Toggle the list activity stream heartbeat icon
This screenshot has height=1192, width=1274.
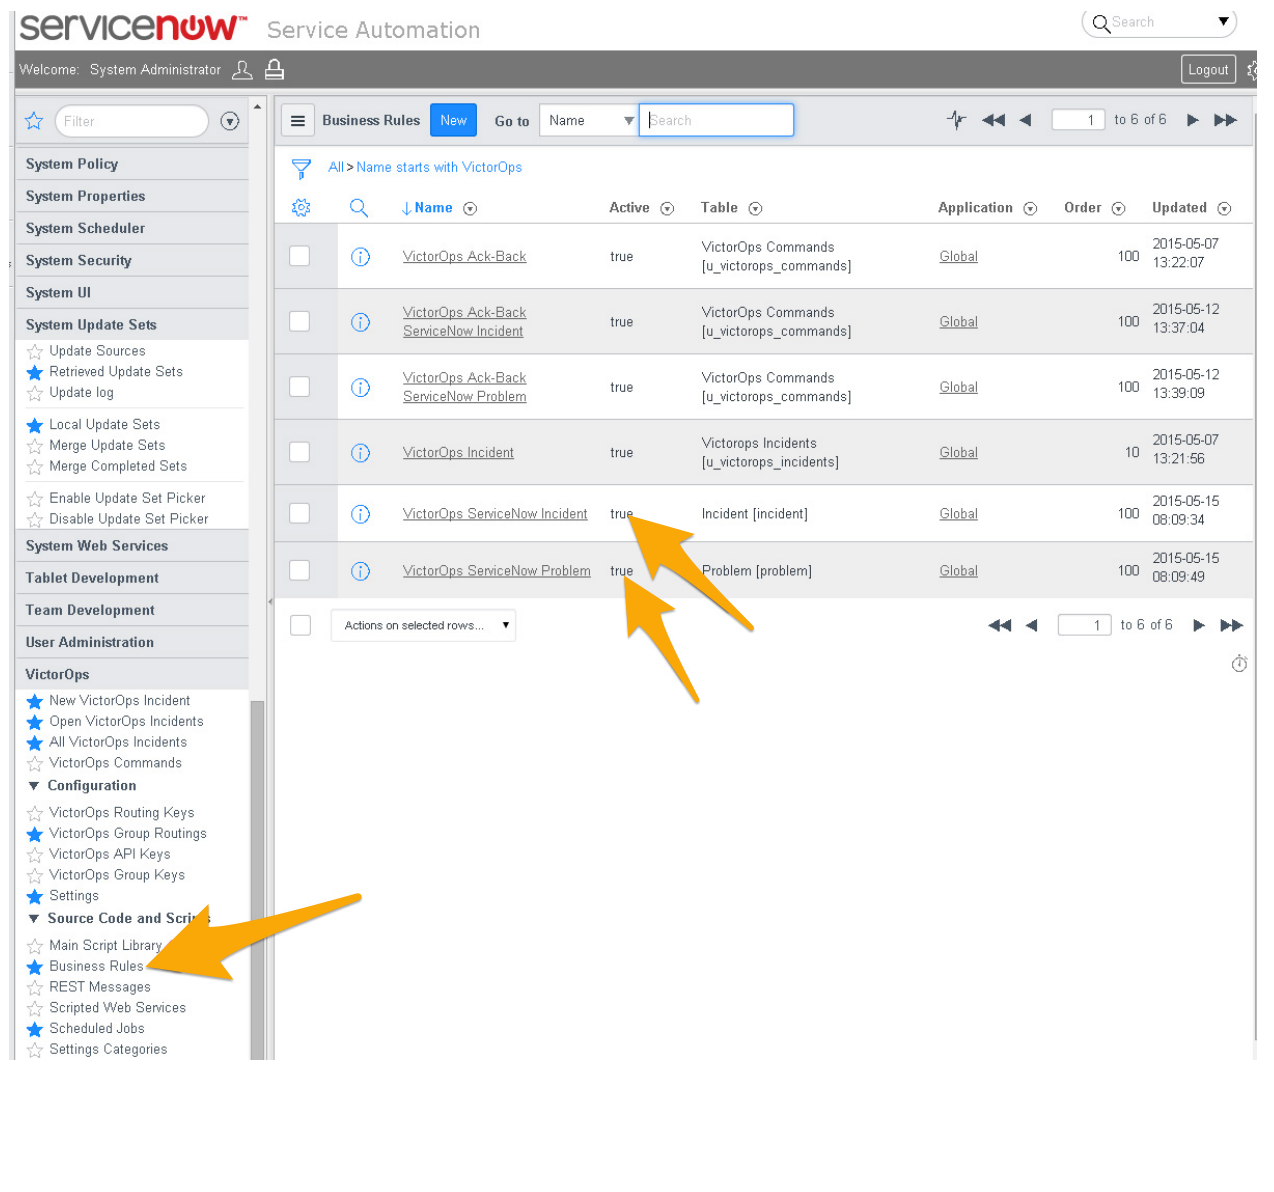(x=956, y=119)
